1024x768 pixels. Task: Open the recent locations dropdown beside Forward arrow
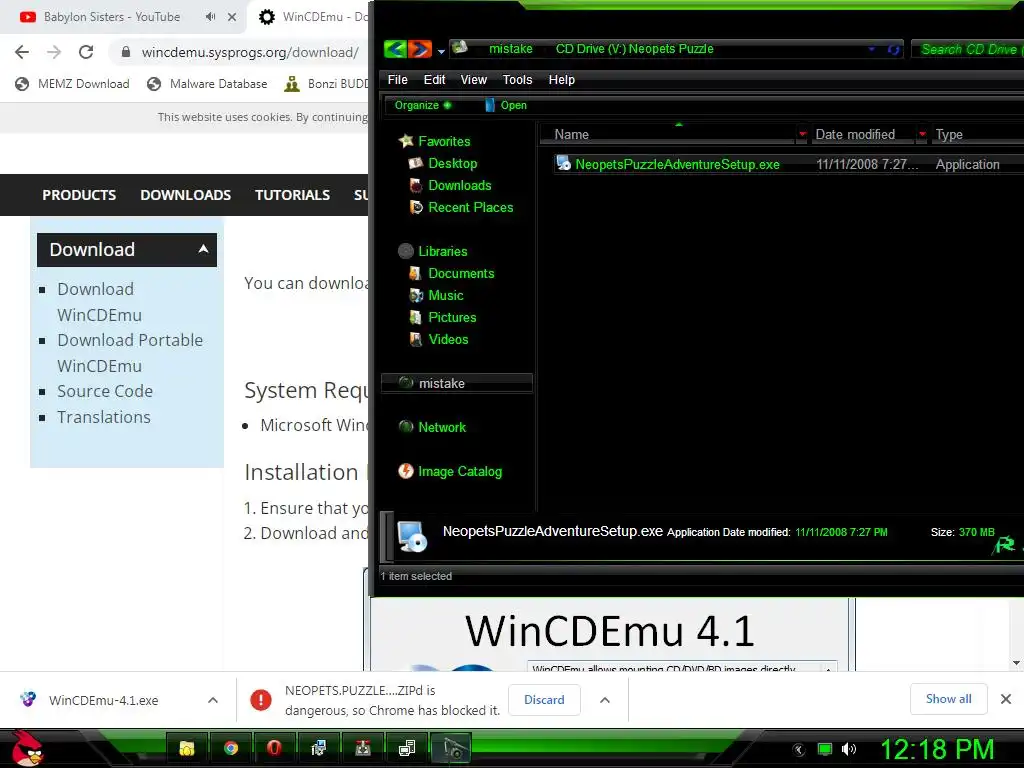(441, 51)
